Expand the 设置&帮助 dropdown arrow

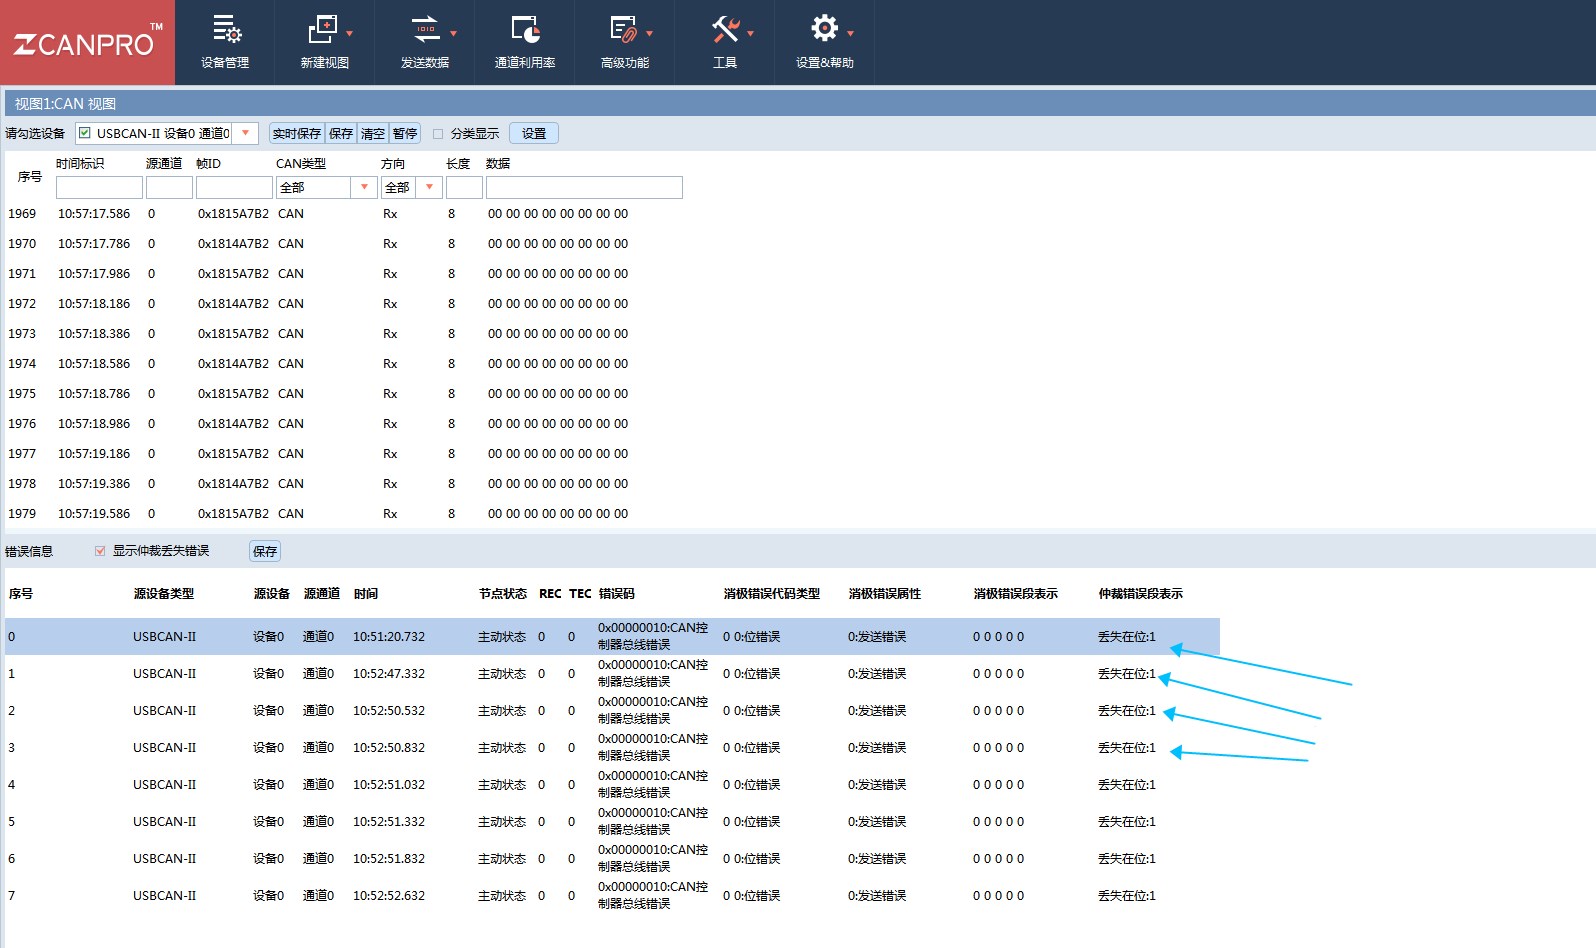[x=850, y=33]
